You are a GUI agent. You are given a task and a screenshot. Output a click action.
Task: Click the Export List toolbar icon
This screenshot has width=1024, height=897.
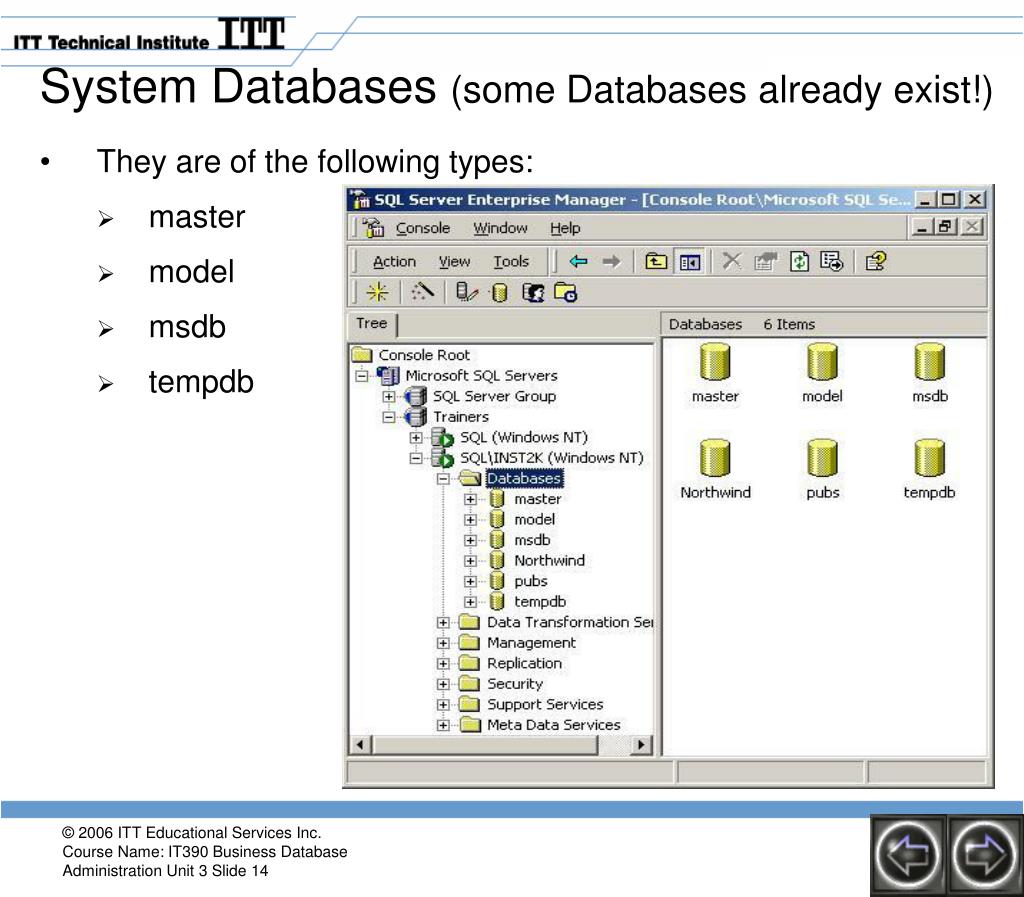click(x=831, y=262)
